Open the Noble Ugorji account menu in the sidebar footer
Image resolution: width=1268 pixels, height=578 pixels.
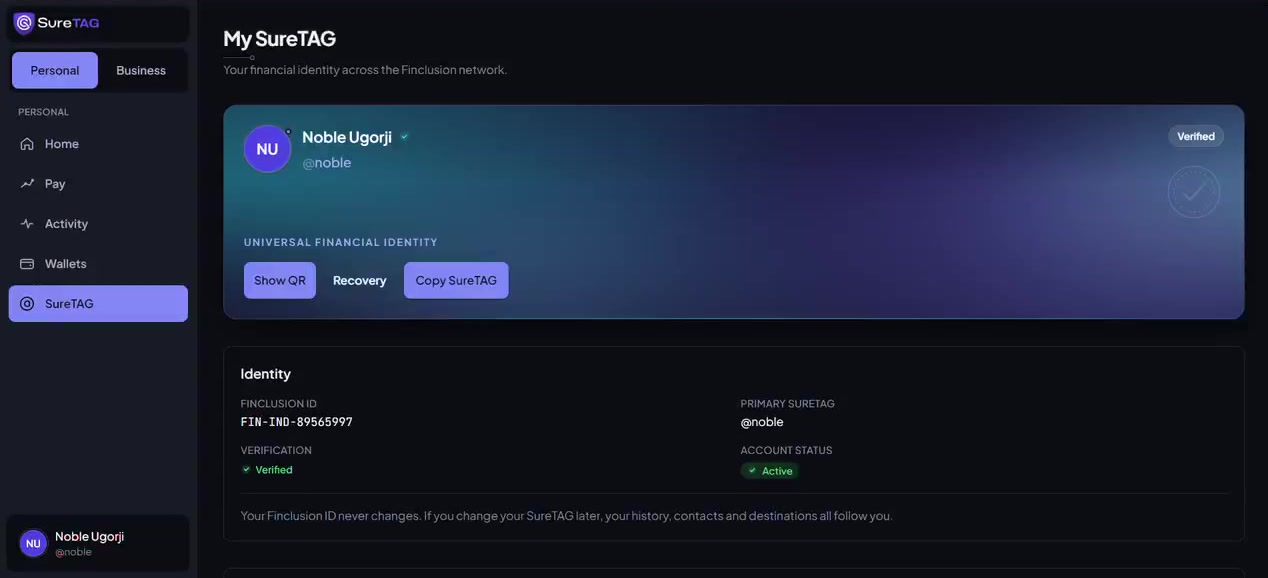tap(98, 543)
